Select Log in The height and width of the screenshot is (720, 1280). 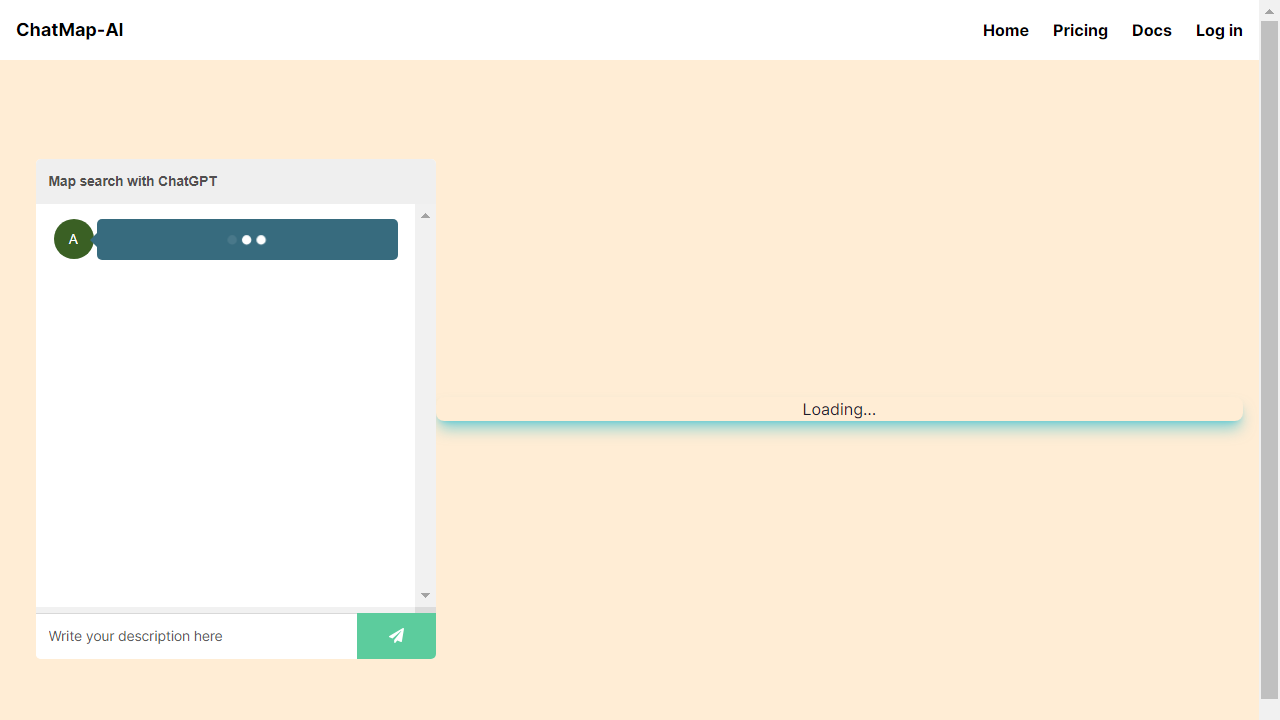click(x=1219, y=30)
